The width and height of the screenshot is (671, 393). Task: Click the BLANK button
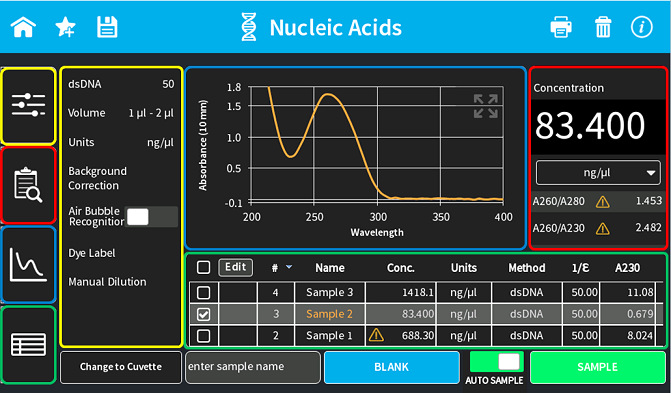(392, 367)
